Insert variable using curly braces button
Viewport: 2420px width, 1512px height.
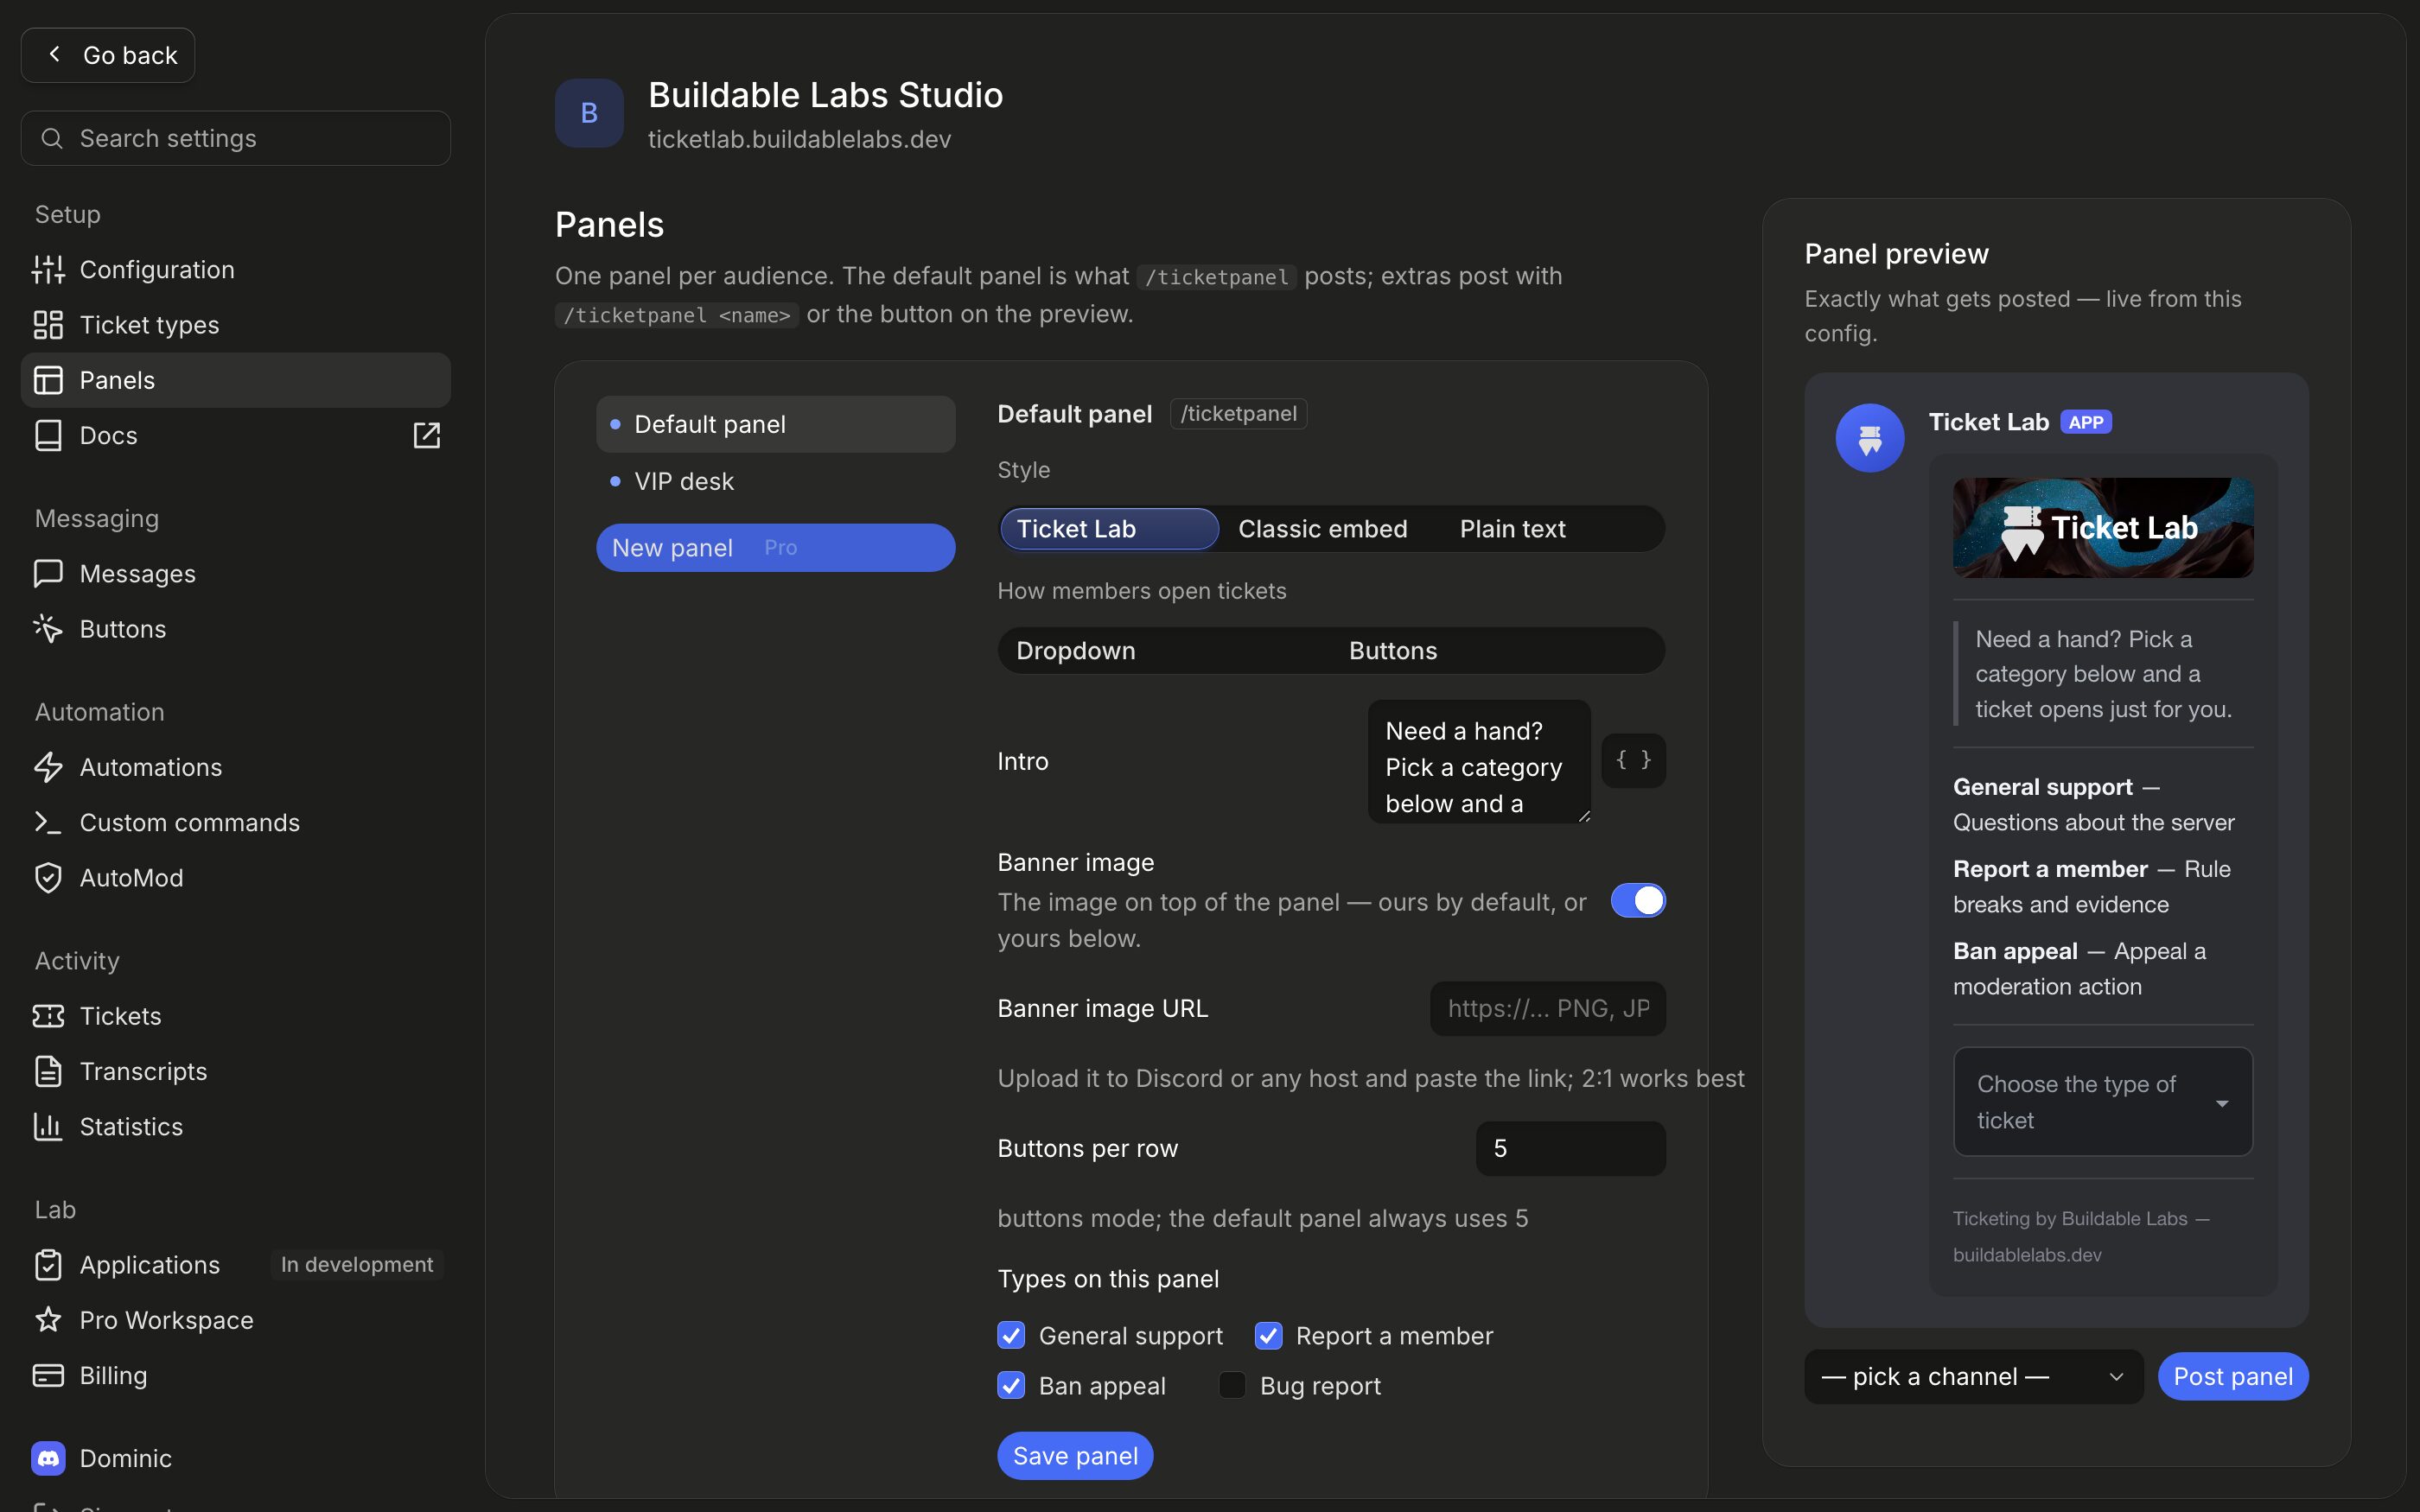click(1633, 760)
